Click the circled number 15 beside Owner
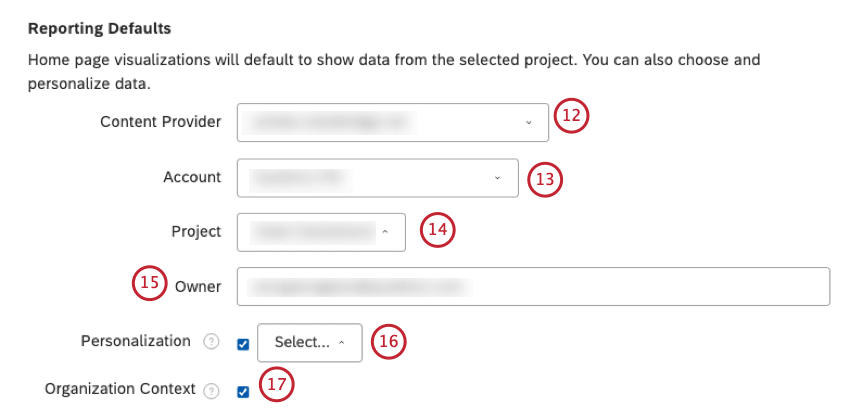The height and width of the screenshot is (420, 850). 150,283
